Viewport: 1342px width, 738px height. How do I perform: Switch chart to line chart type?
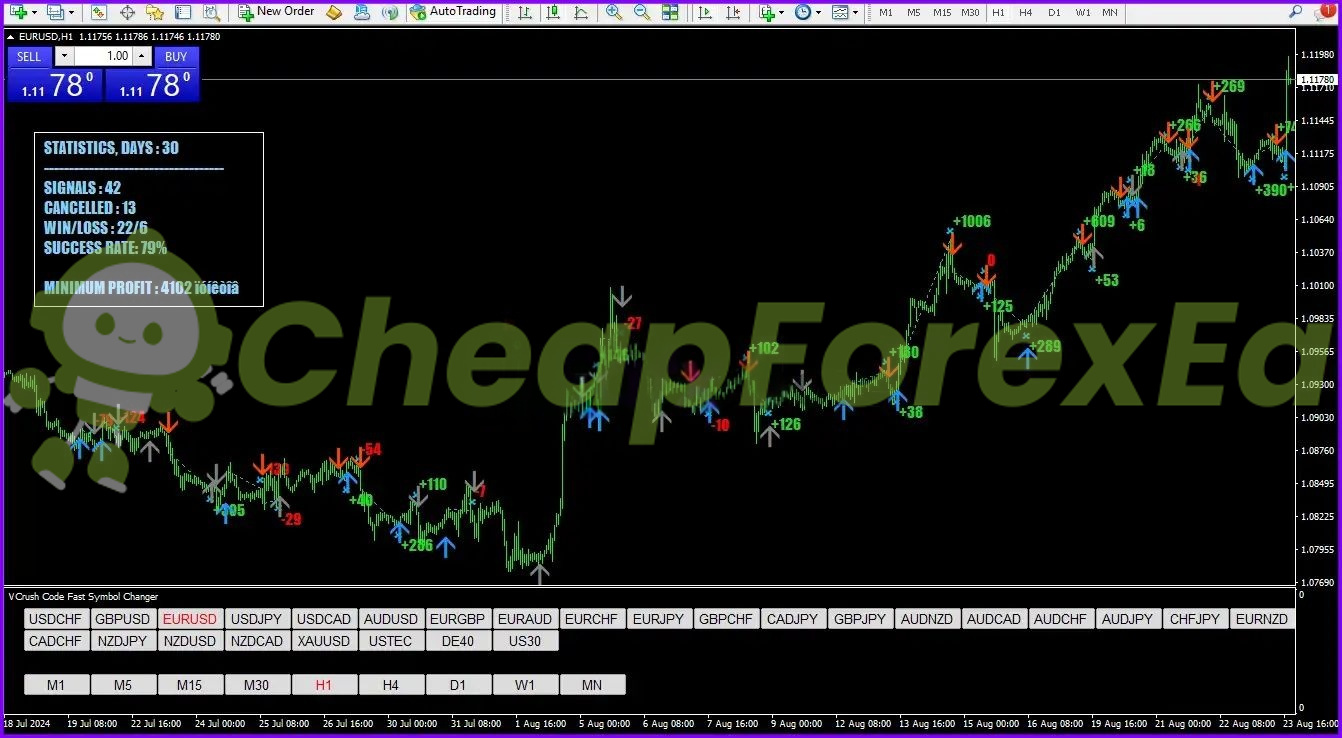click(581, 12)
